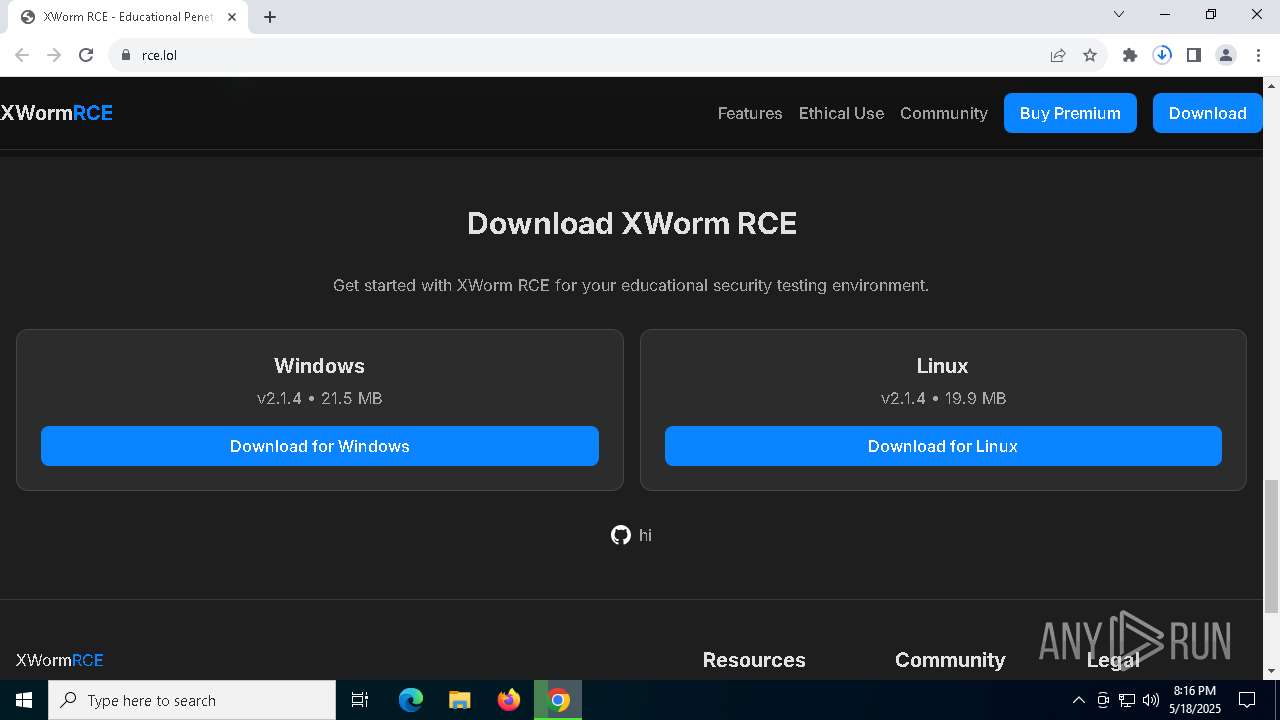Open the Windows Start menu

pyautogui.click(x=24, y=700)
